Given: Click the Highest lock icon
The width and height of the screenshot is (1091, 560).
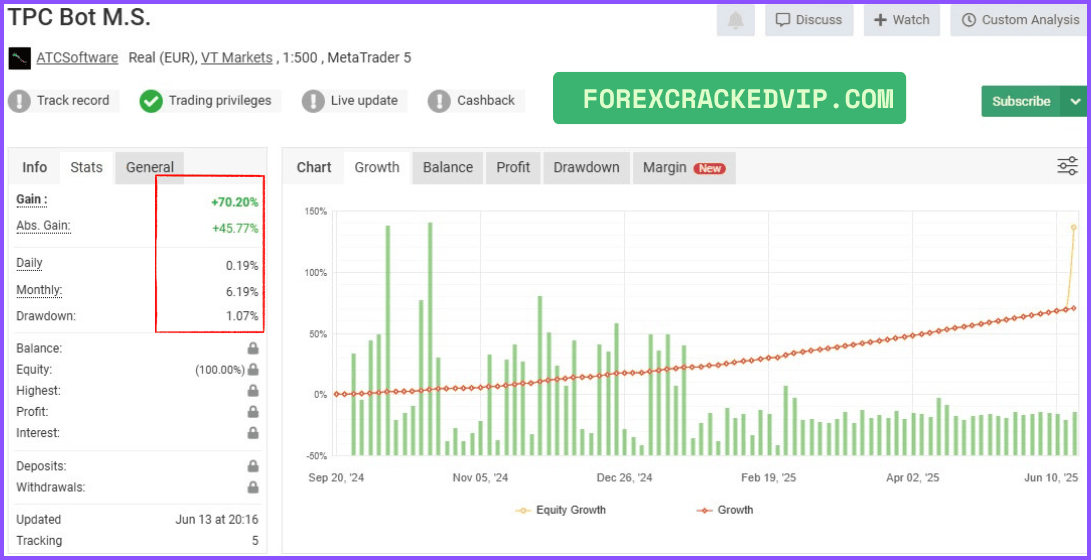Looking at the screenshot, I should pos(253,391).
